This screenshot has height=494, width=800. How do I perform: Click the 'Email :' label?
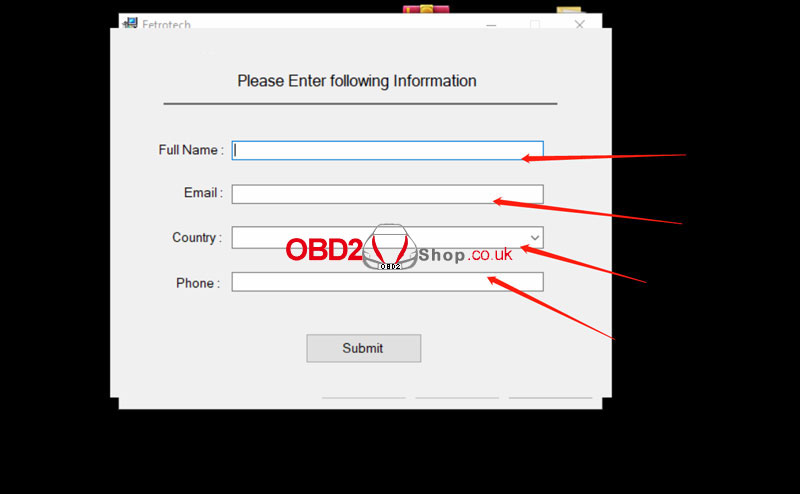tap(204, 193)
